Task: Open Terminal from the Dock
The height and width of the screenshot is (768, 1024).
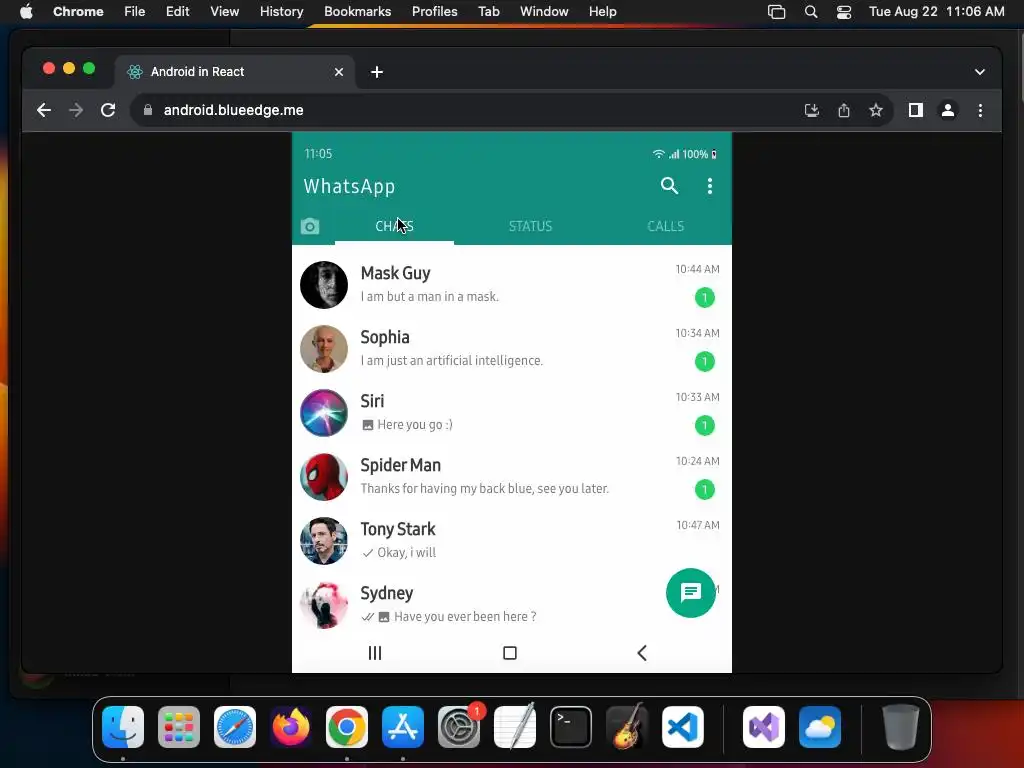Action: 571,727
